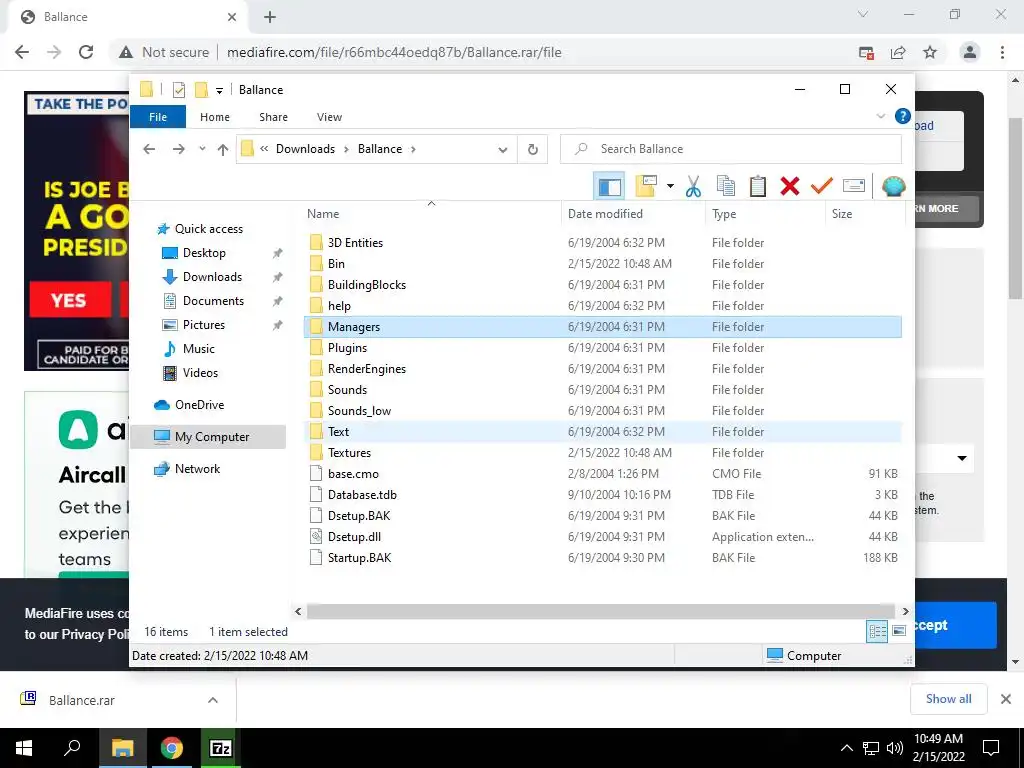Viewport: 1024px width, 768px height.
Task: Open the Chrome three-dot menu
Action: coord(1002,52)
